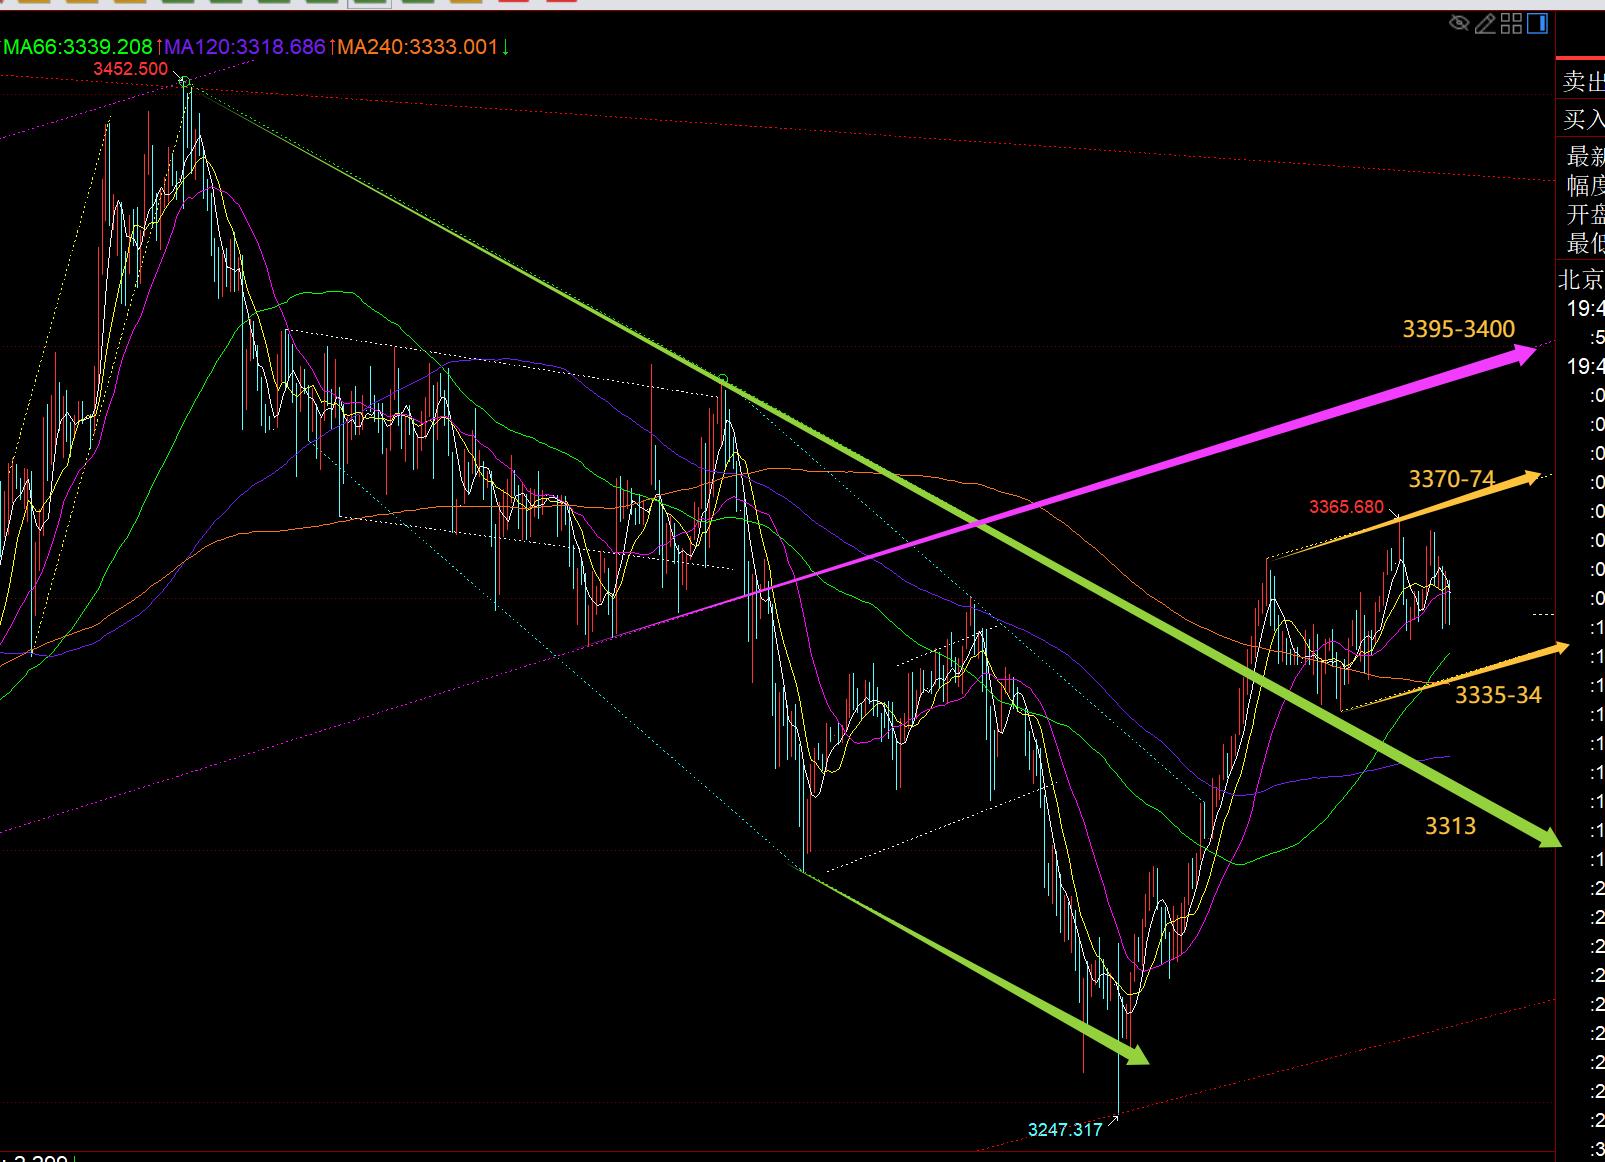Click the 买入 buy row

point(1583,120)
